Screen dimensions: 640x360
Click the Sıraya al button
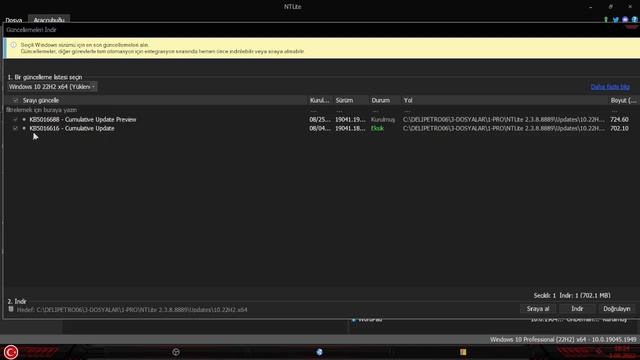[538, 309]
